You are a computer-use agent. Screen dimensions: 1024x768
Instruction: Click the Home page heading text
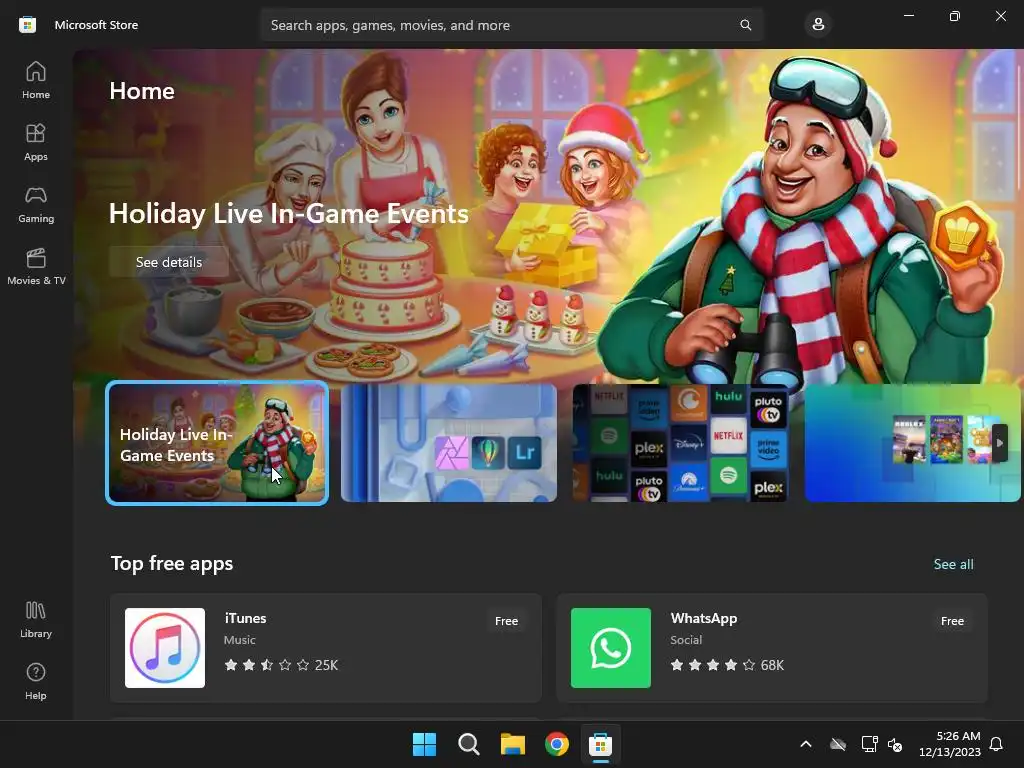point(142,91)
